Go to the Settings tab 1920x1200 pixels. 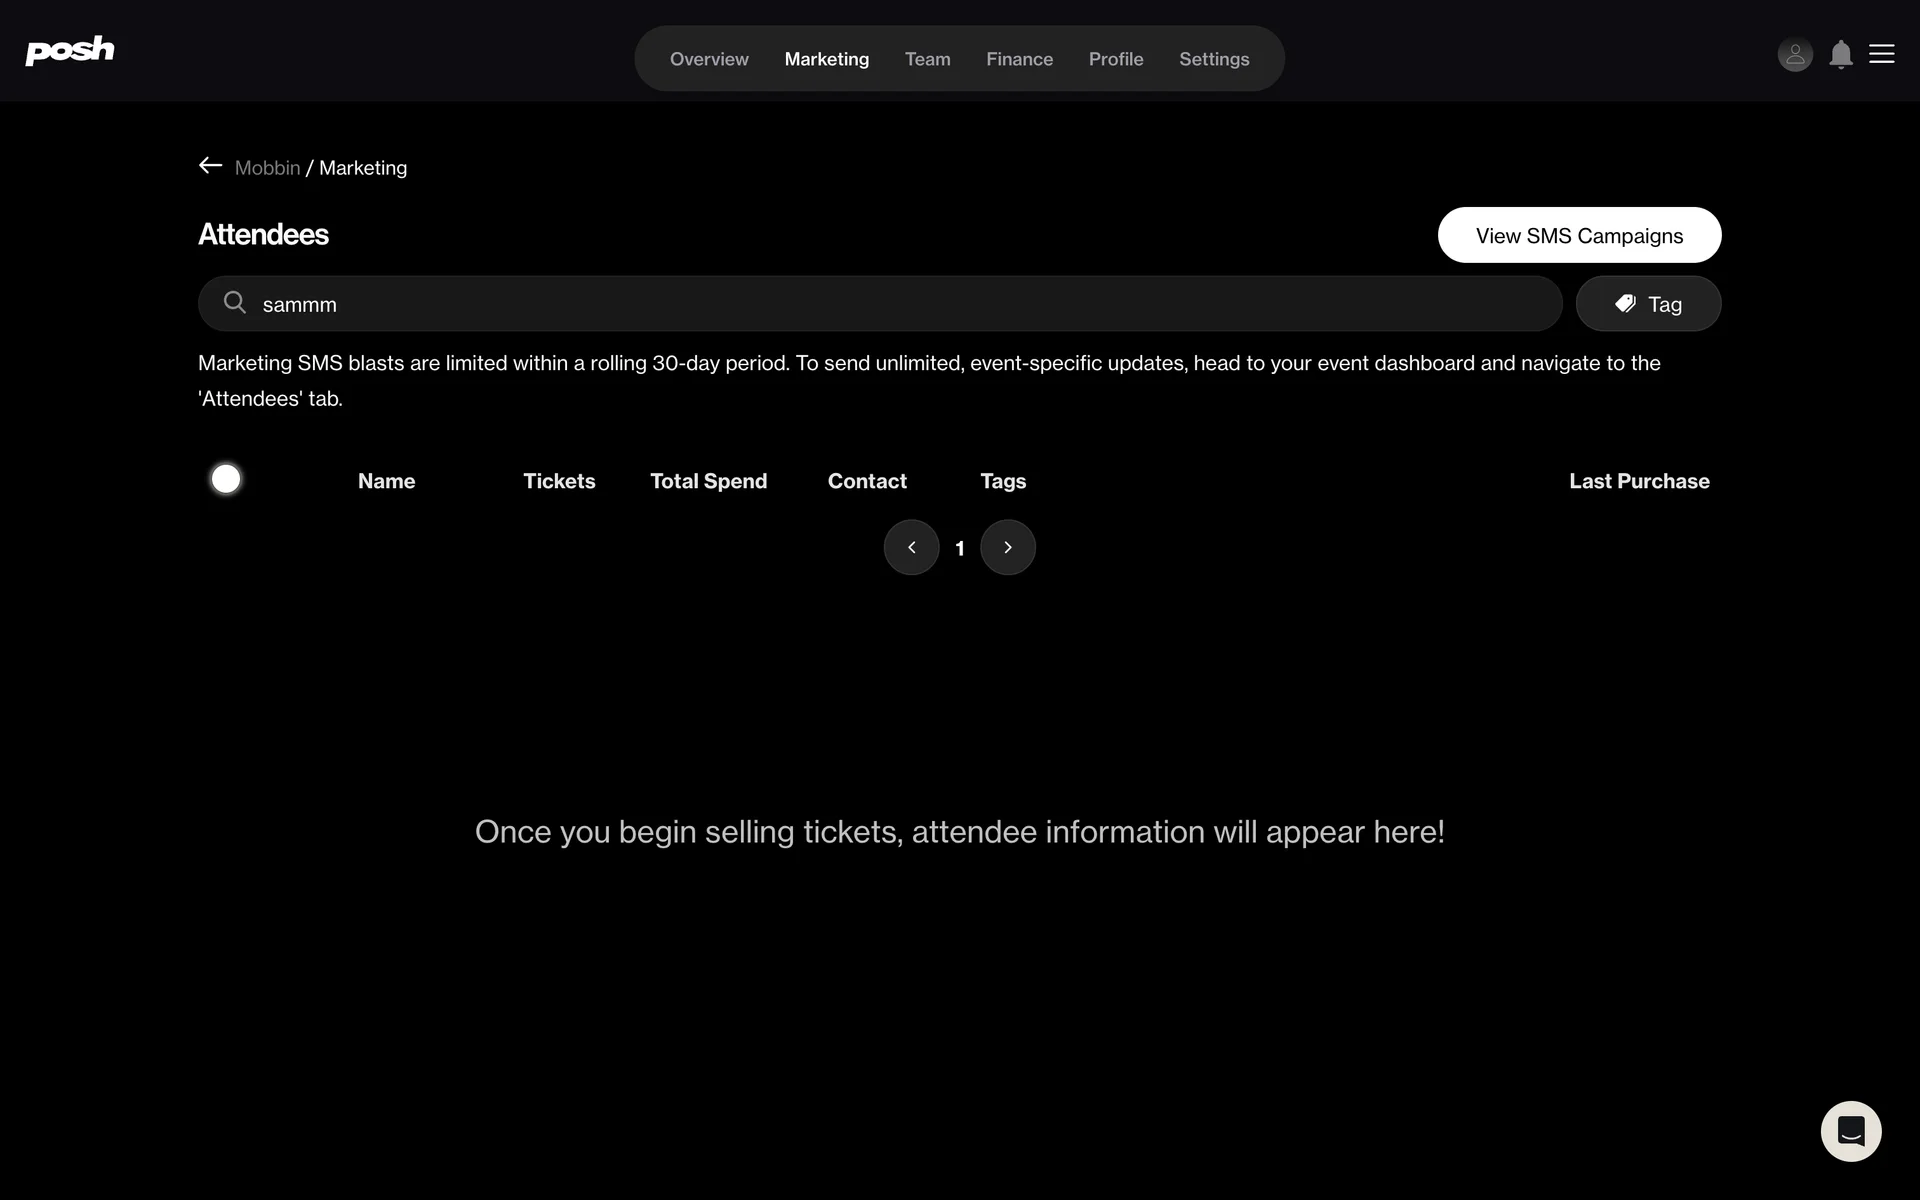[1214, 59]
